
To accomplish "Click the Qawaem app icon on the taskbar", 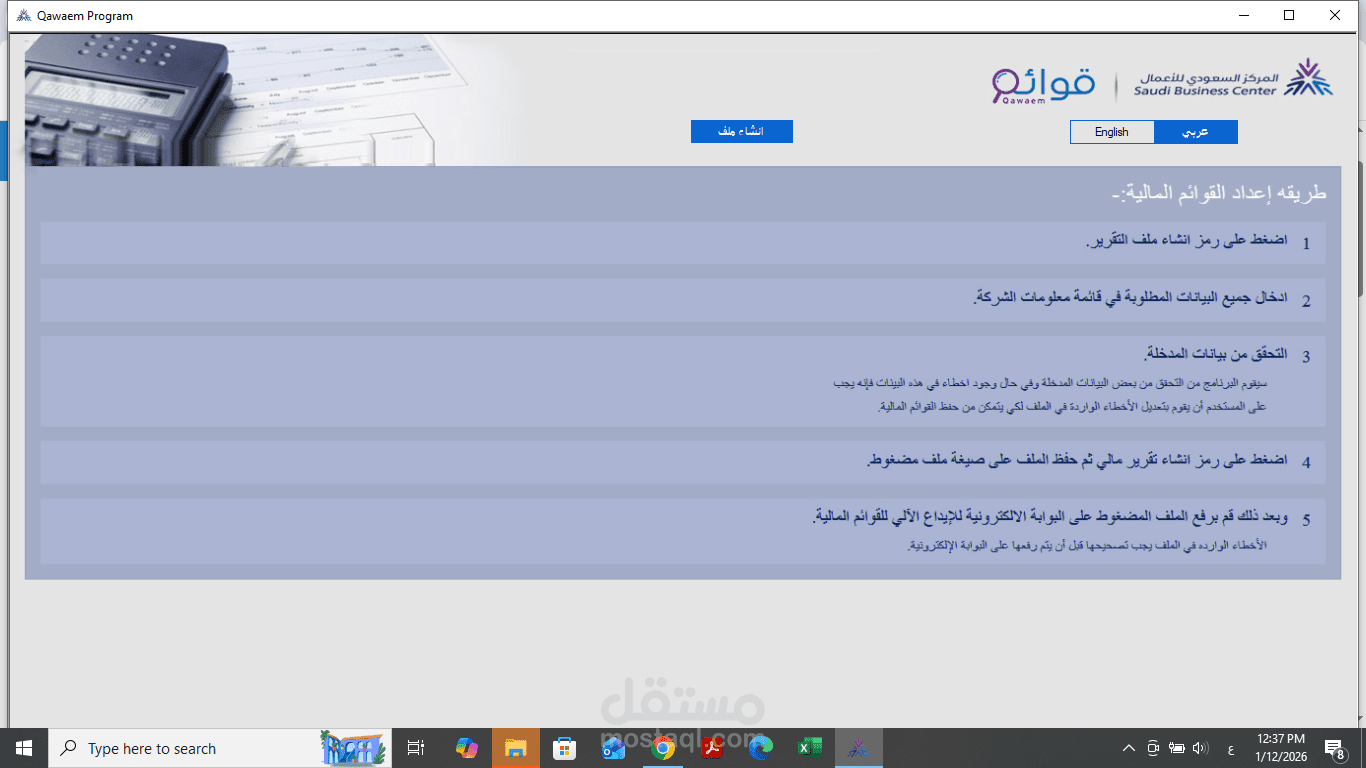I will (x=859, y=748).
